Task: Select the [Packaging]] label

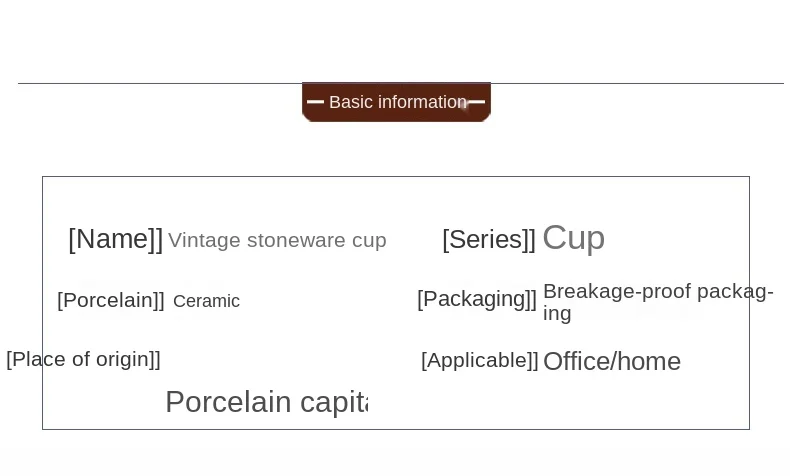Action: 477,299
